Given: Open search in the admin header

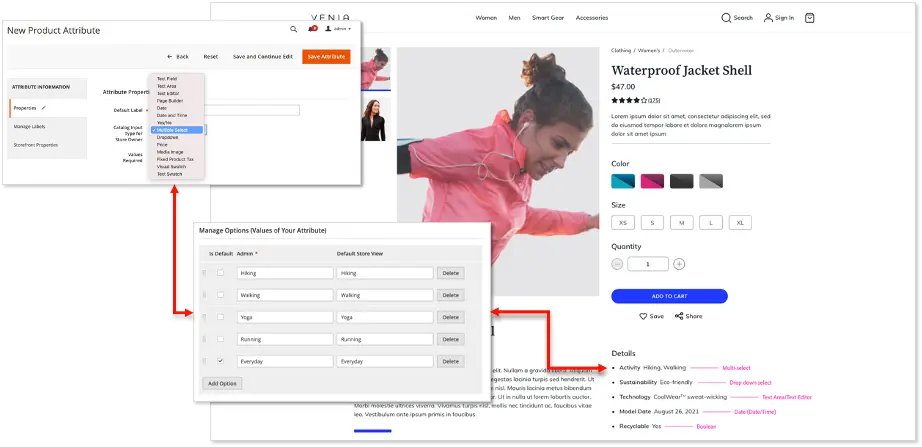Looking at the screenshot, I should tap(293, 29).
